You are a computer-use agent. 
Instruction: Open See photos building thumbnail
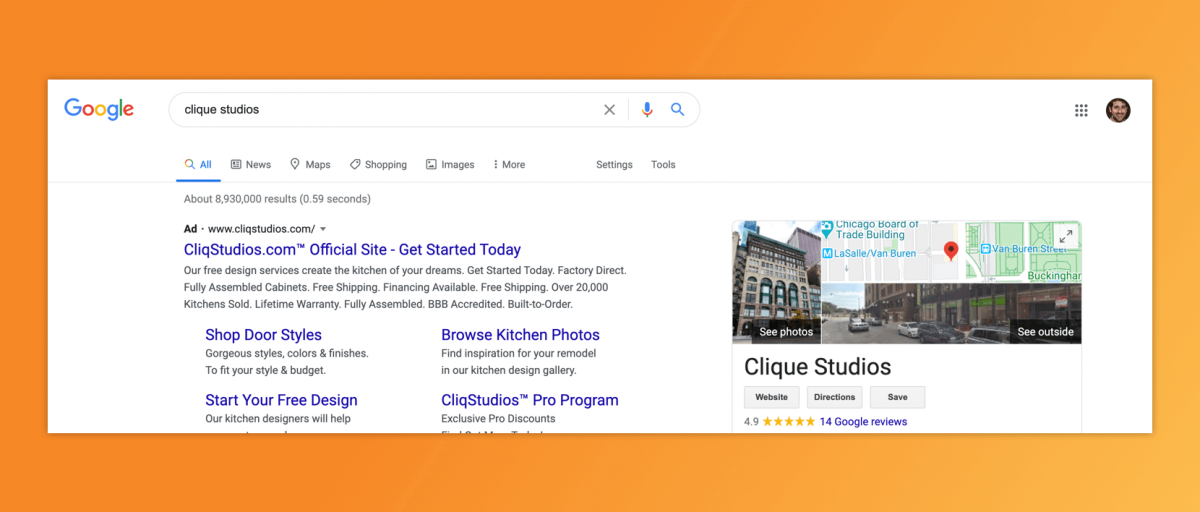(777, 282)
